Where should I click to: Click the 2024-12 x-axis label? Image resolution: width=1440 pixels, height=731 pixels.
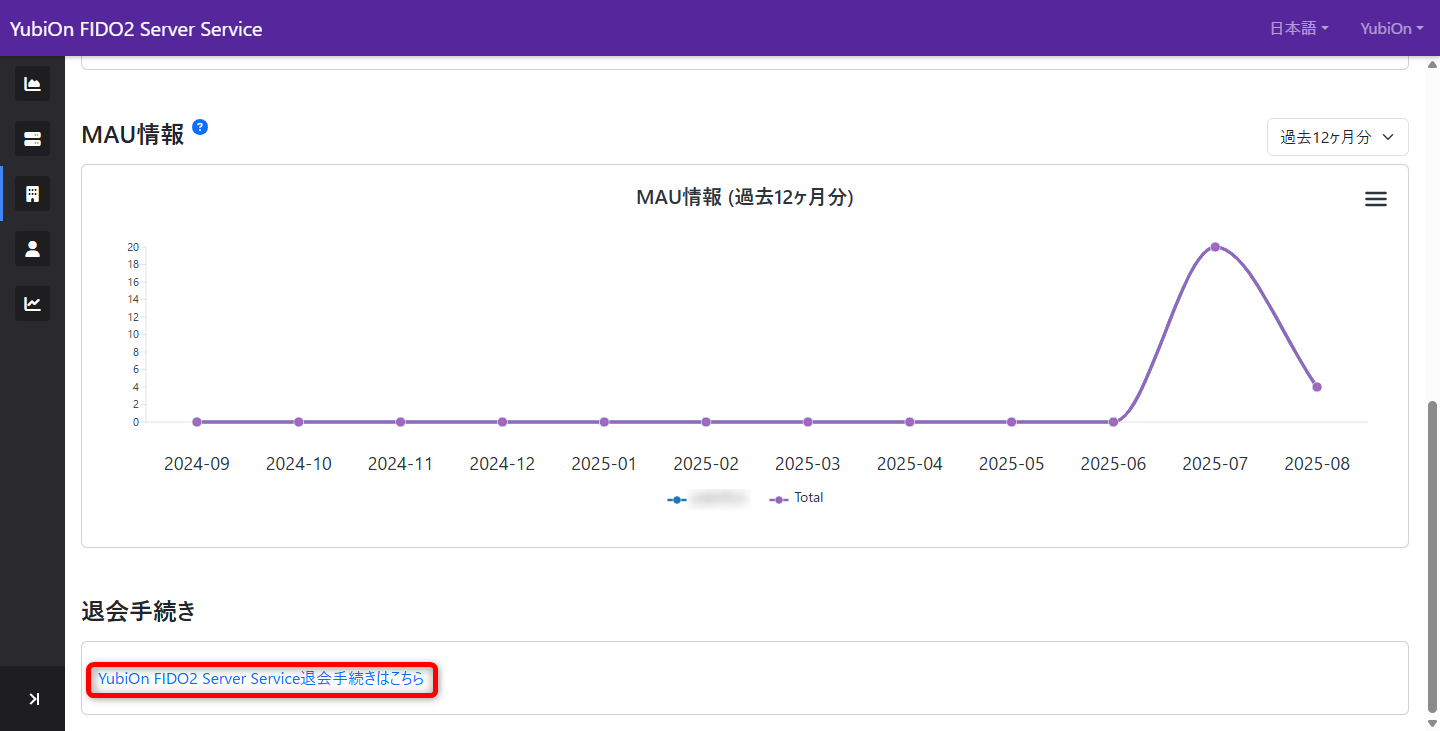coord(502,465)
